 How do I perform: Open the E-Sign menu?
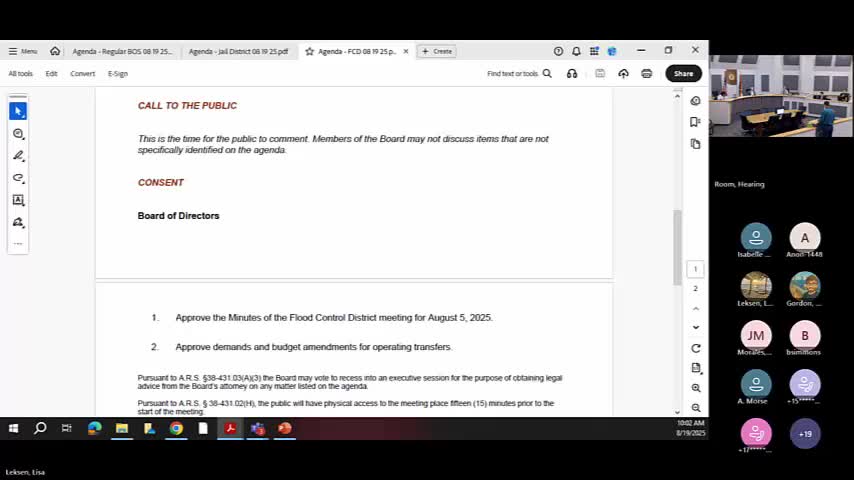[118, 74]
